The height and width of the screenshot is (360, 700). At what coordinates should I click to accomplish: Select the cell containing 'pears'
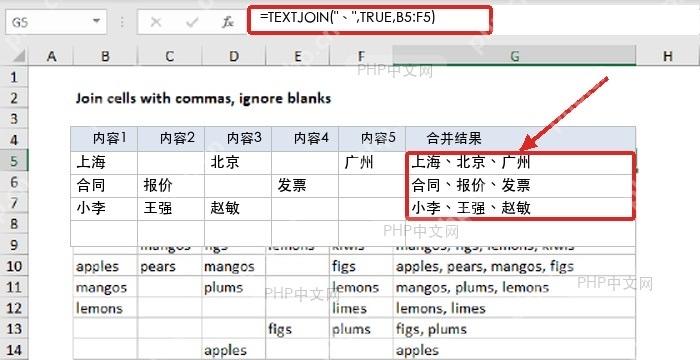pyautogui.click(x=170, y=267)
